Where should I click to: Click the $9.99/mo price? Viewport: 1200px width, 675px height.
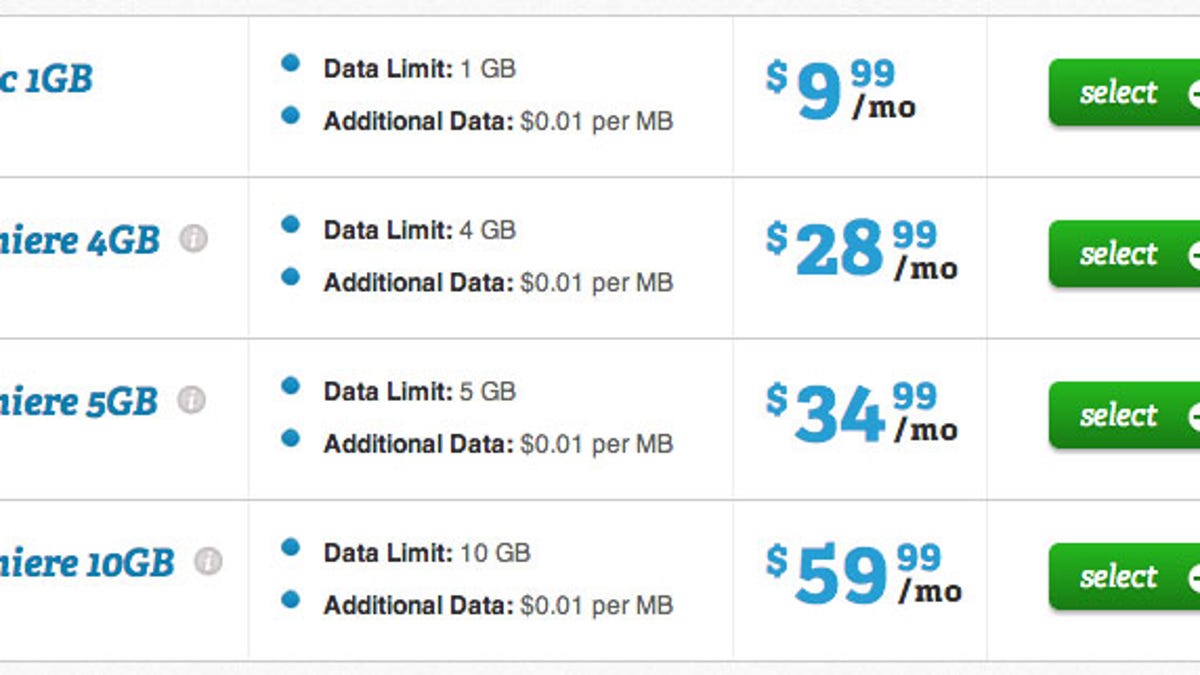pyautogui.click(x=841, y=90)
